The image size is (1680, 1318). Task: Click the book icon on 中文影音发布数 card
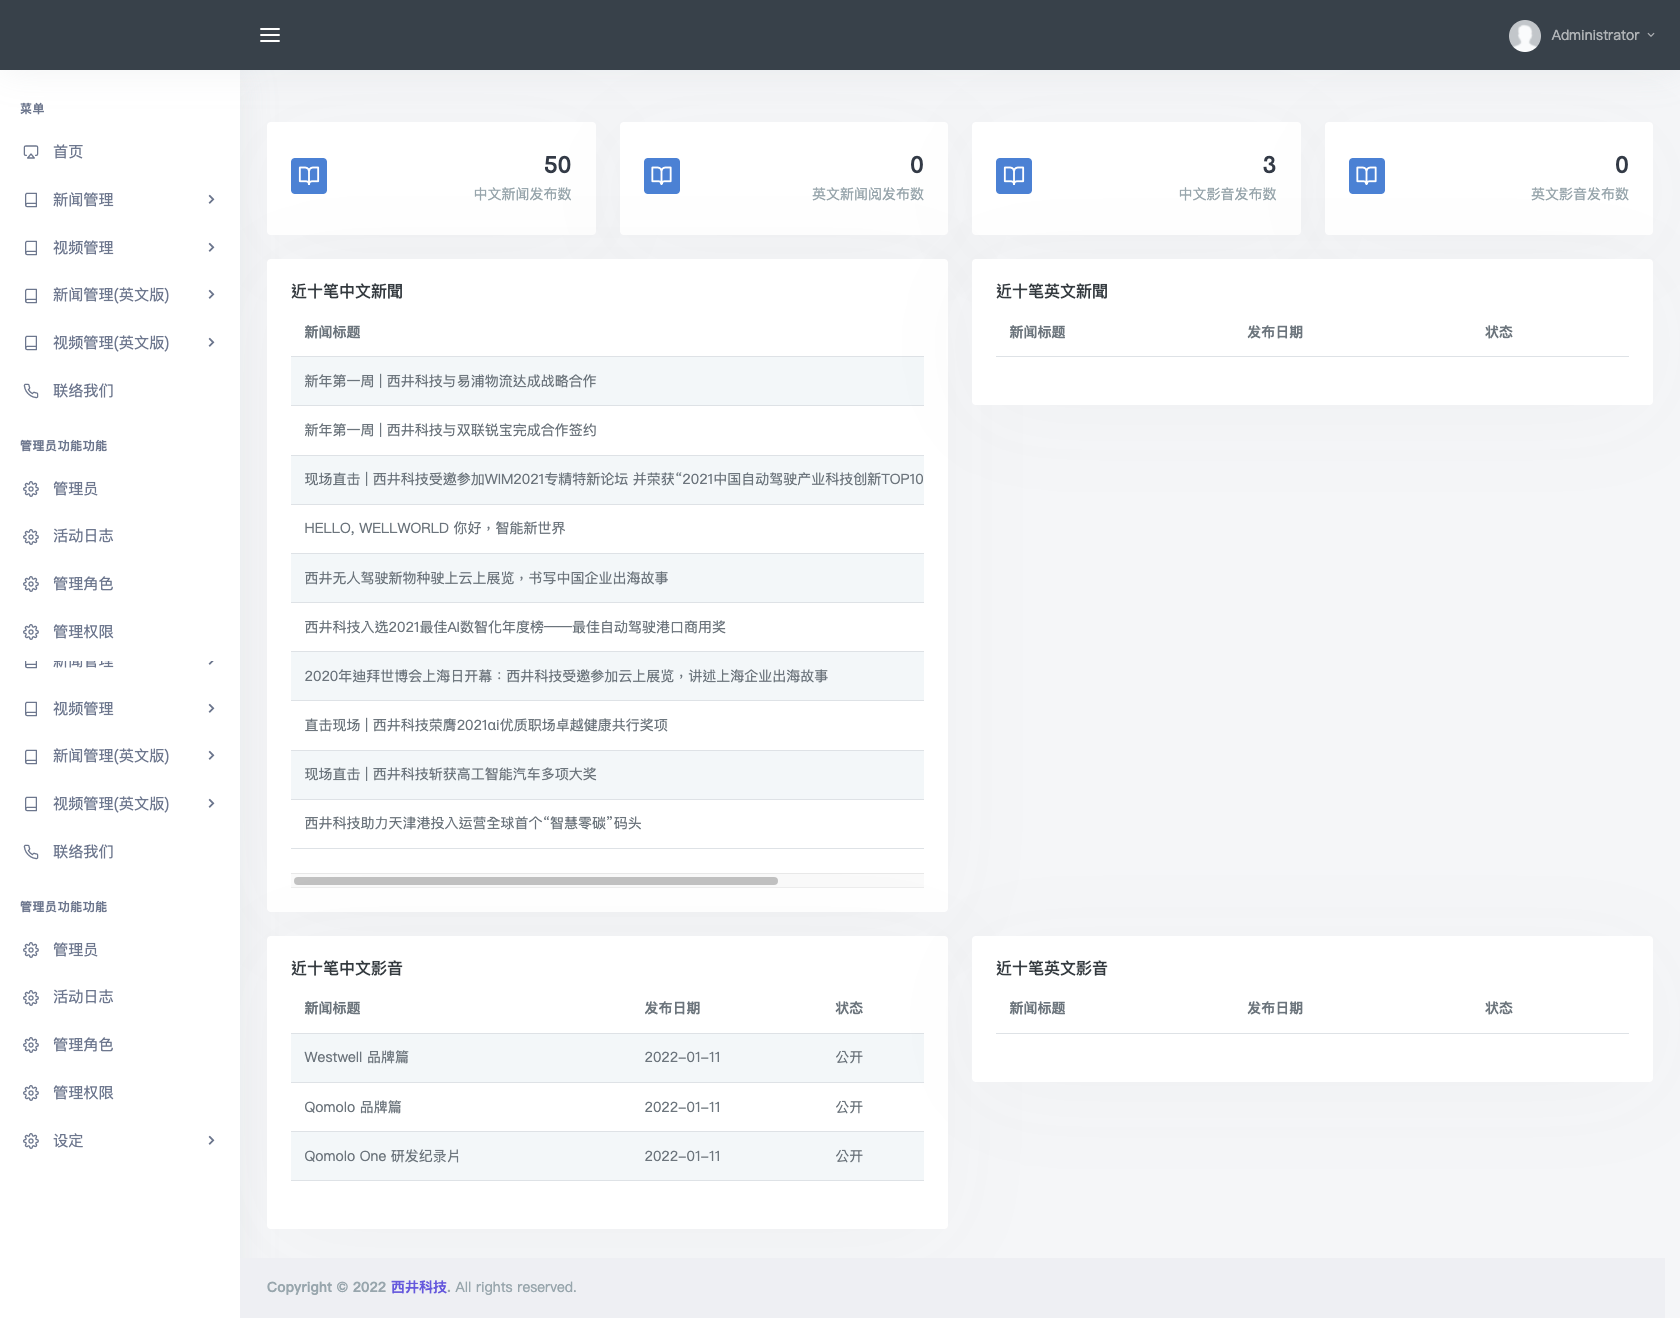tap(1013, 176)
